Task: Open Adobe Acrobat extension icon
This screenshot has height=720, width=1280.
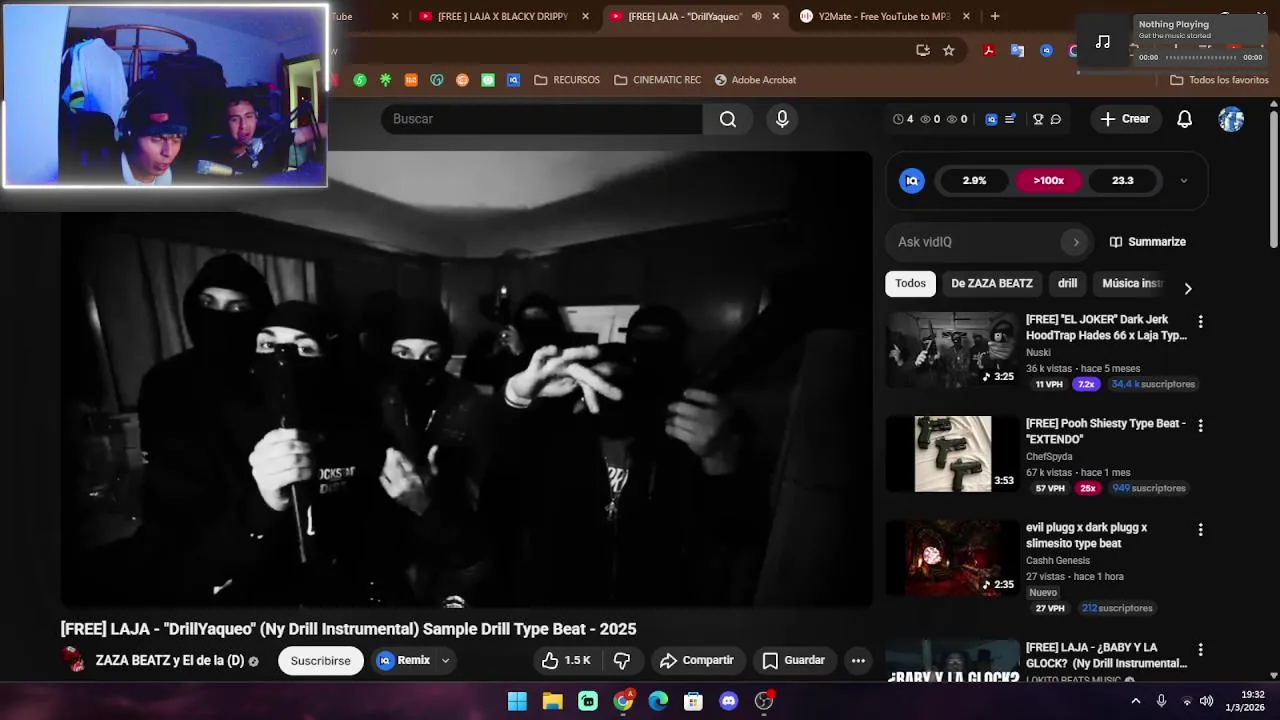Action: tap(989, 50)
